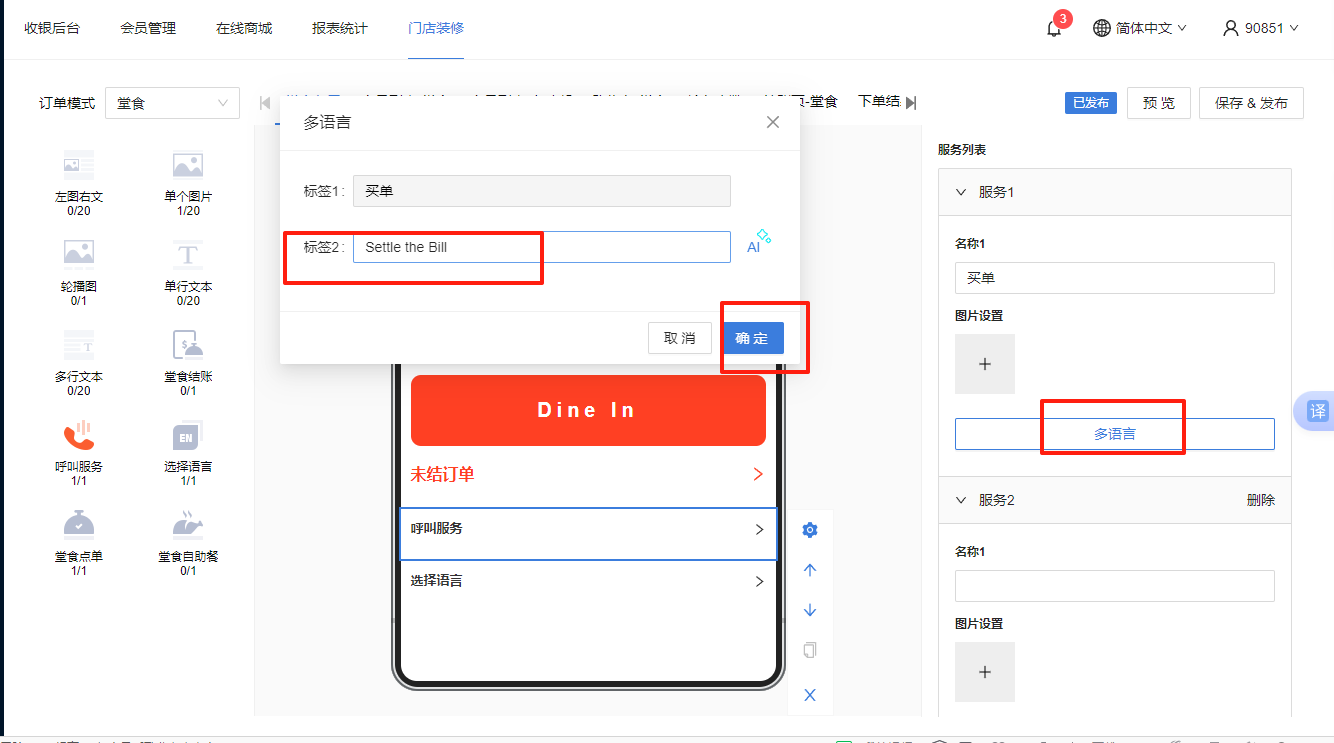
Task: Click 取消 in the 多语言 dialog
Action: coord(680,338)
